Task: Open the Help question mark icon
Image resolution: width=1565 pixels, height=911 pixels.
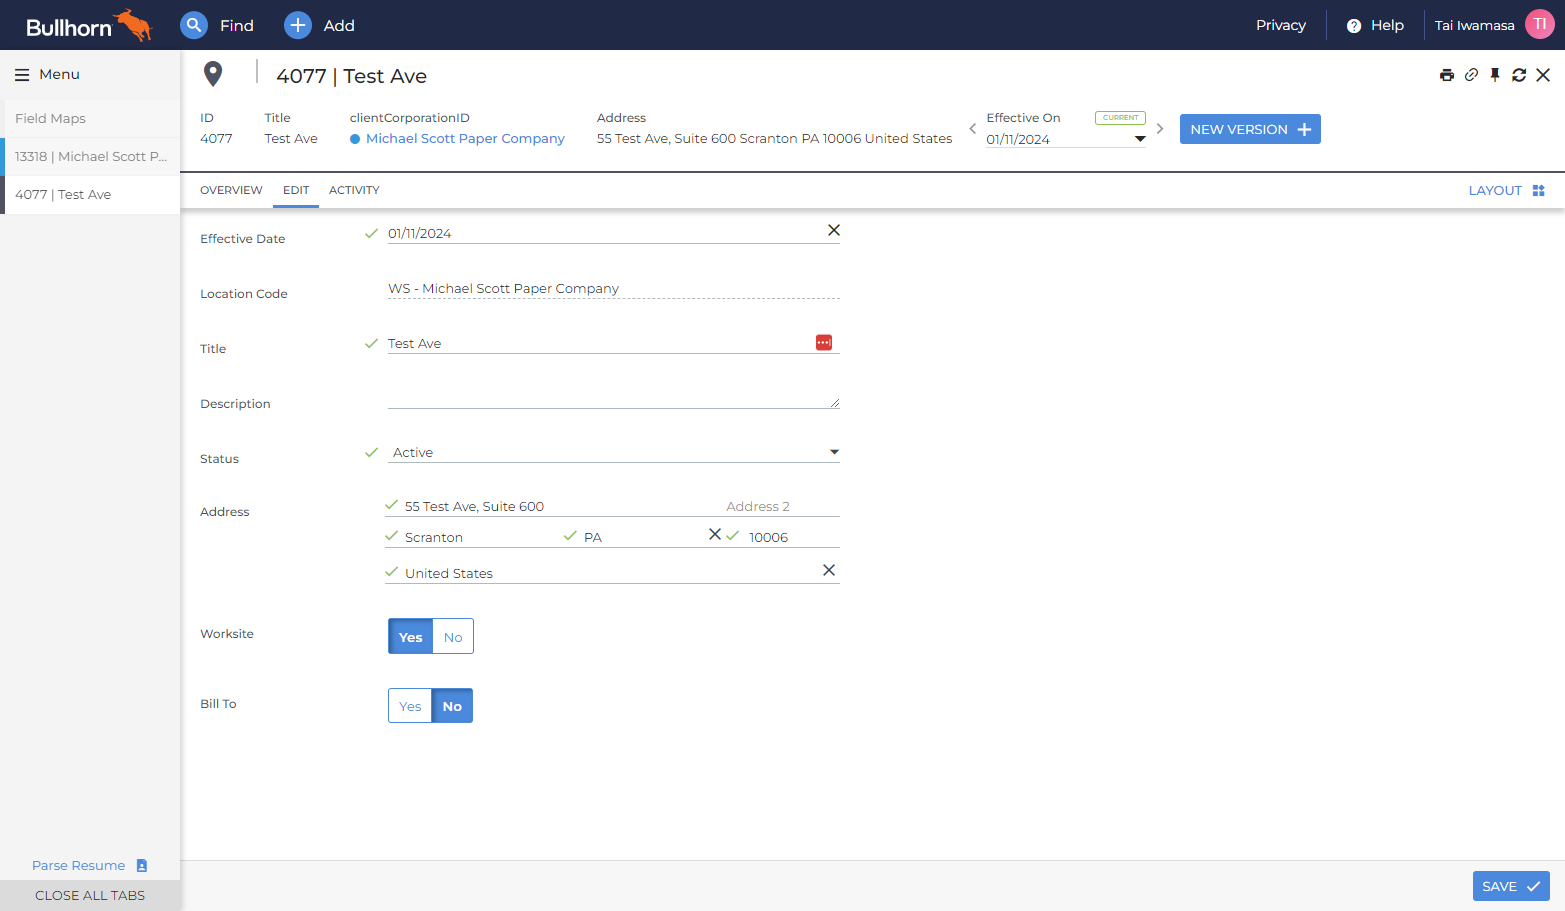Action: (1354, 26)
